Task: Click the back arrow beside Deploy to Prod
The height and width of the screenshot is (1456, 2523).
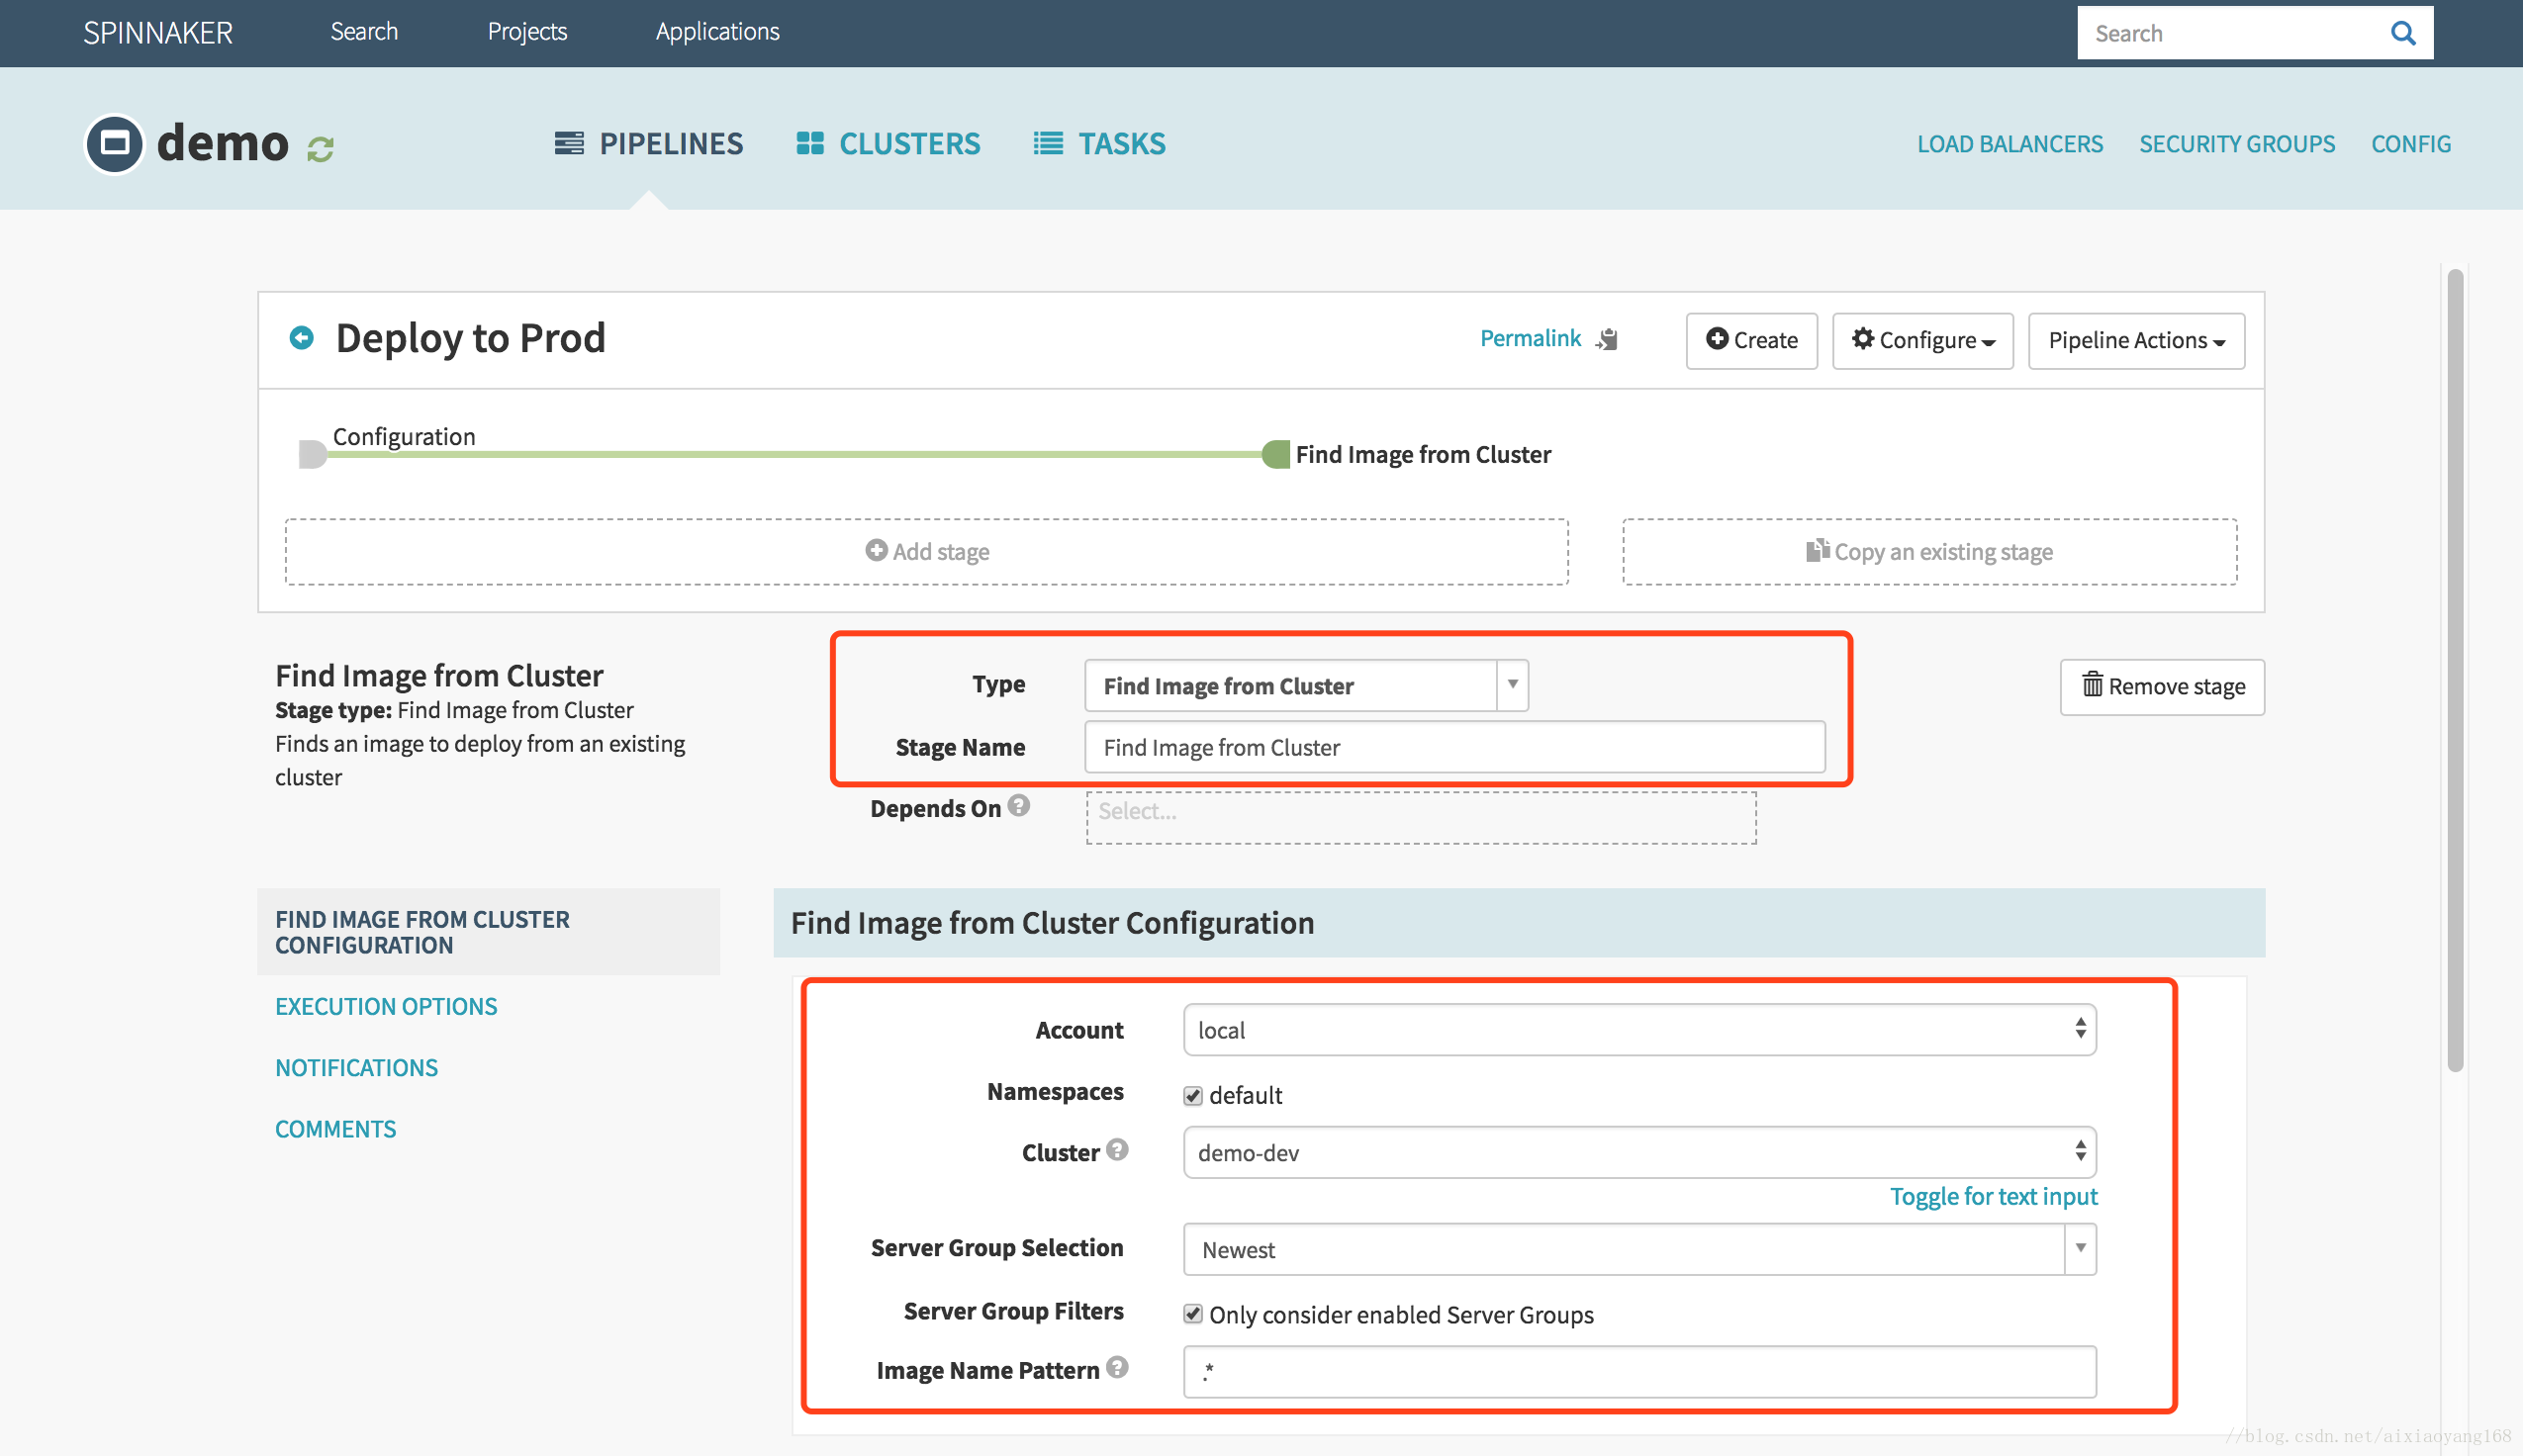Action: [x=301, y=338]
